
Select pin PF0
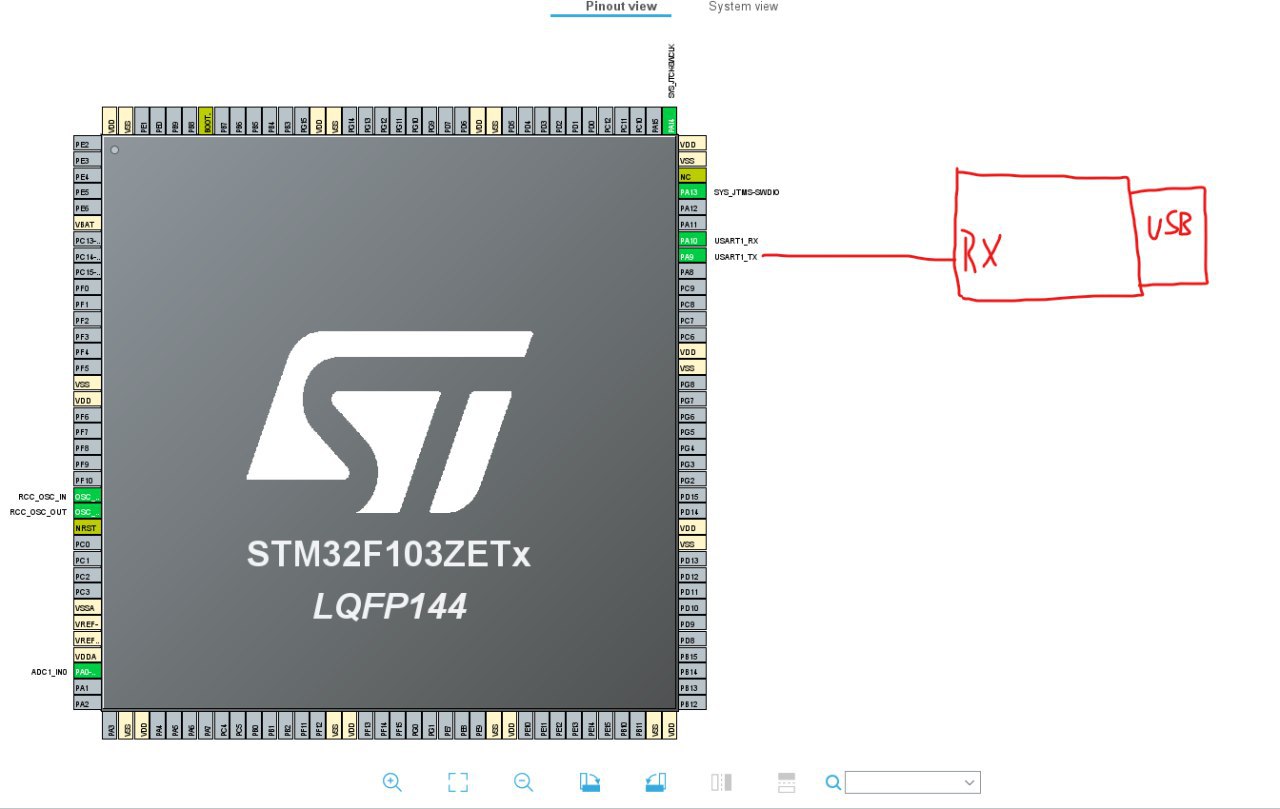pos(88,288)
